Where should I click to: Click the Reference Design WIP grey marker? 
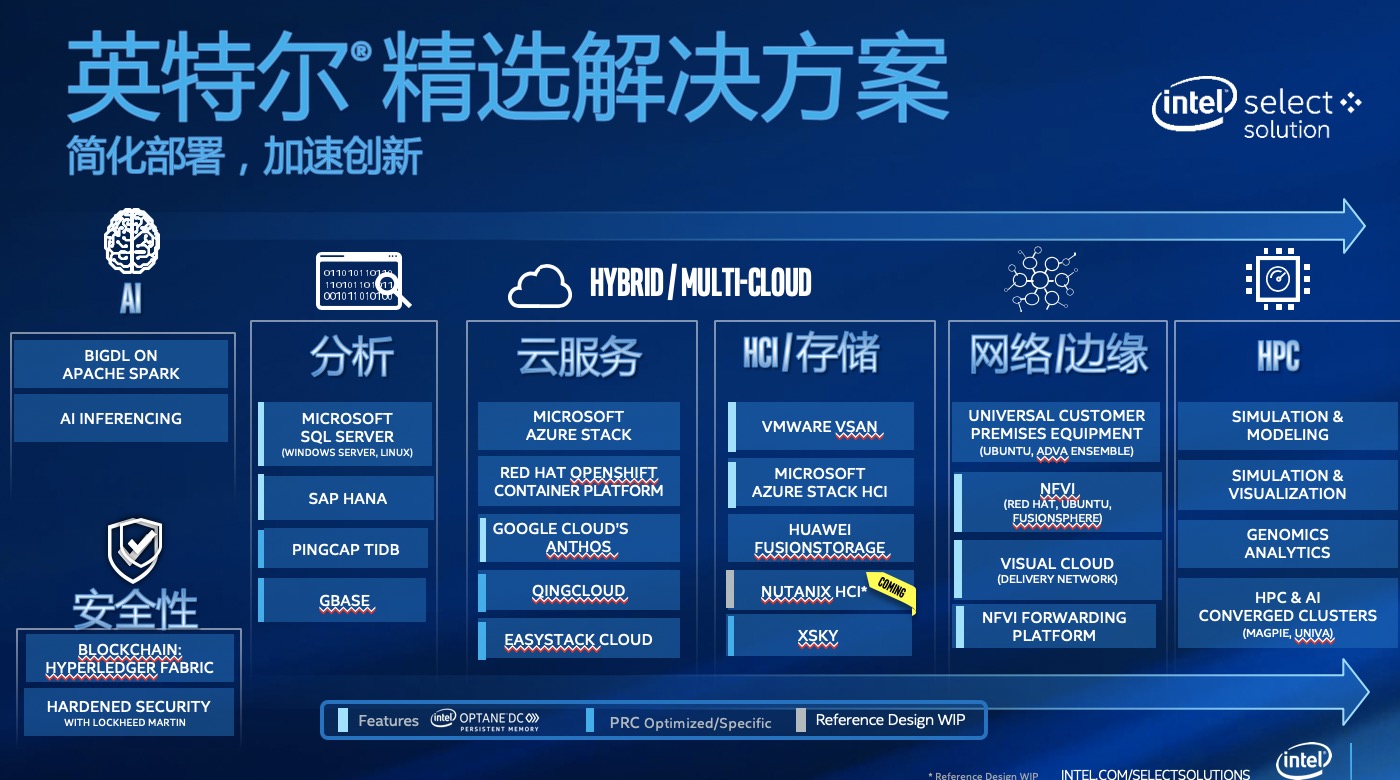pos(801,720)
